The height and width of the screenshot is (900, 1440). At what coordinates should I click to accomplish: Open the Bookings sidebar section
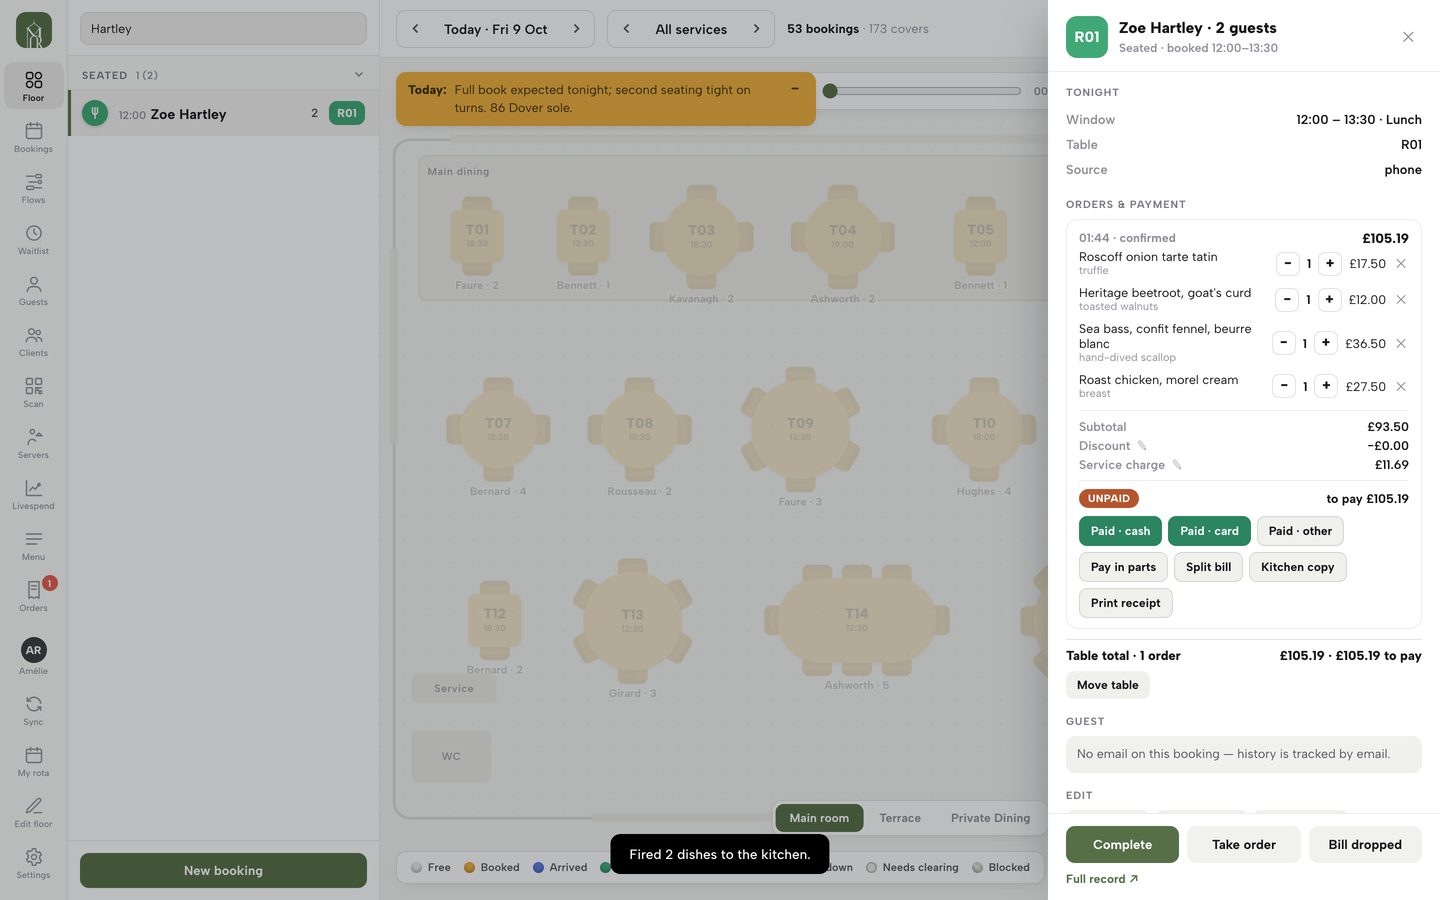tap(33, 137)
